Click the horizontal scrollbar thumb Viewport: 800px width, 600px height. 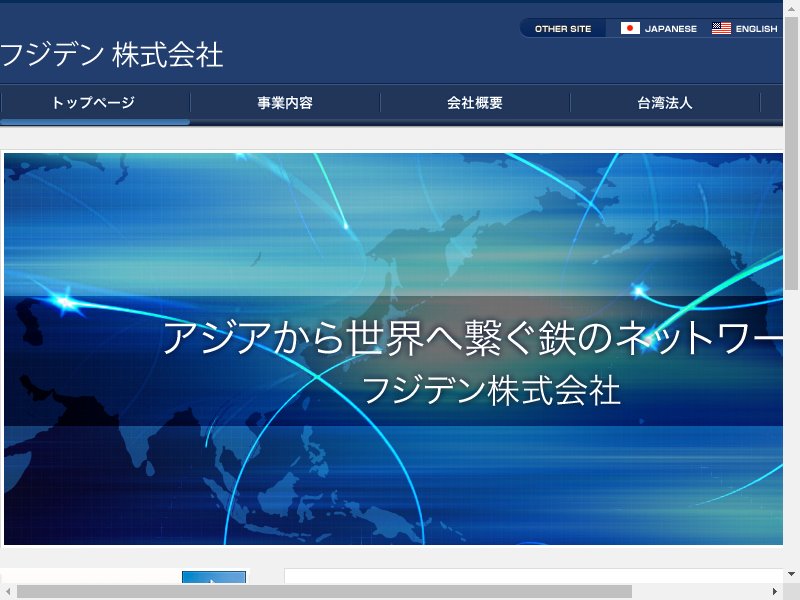coord(324,591)
